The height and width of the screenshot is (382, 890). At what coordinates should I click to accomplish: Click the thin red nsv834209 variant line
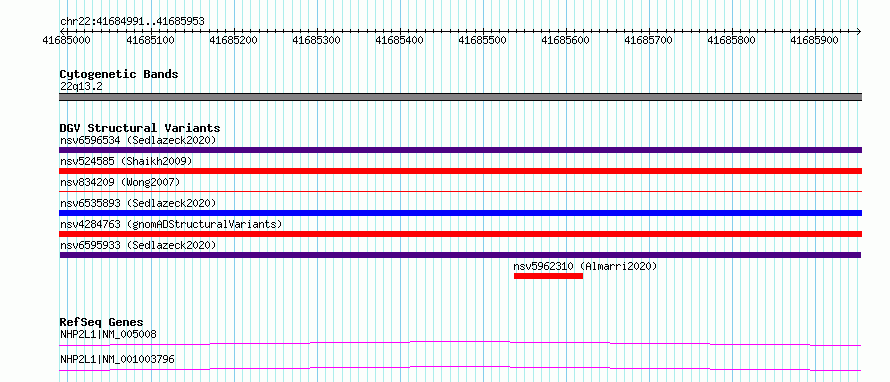[460, 192]
